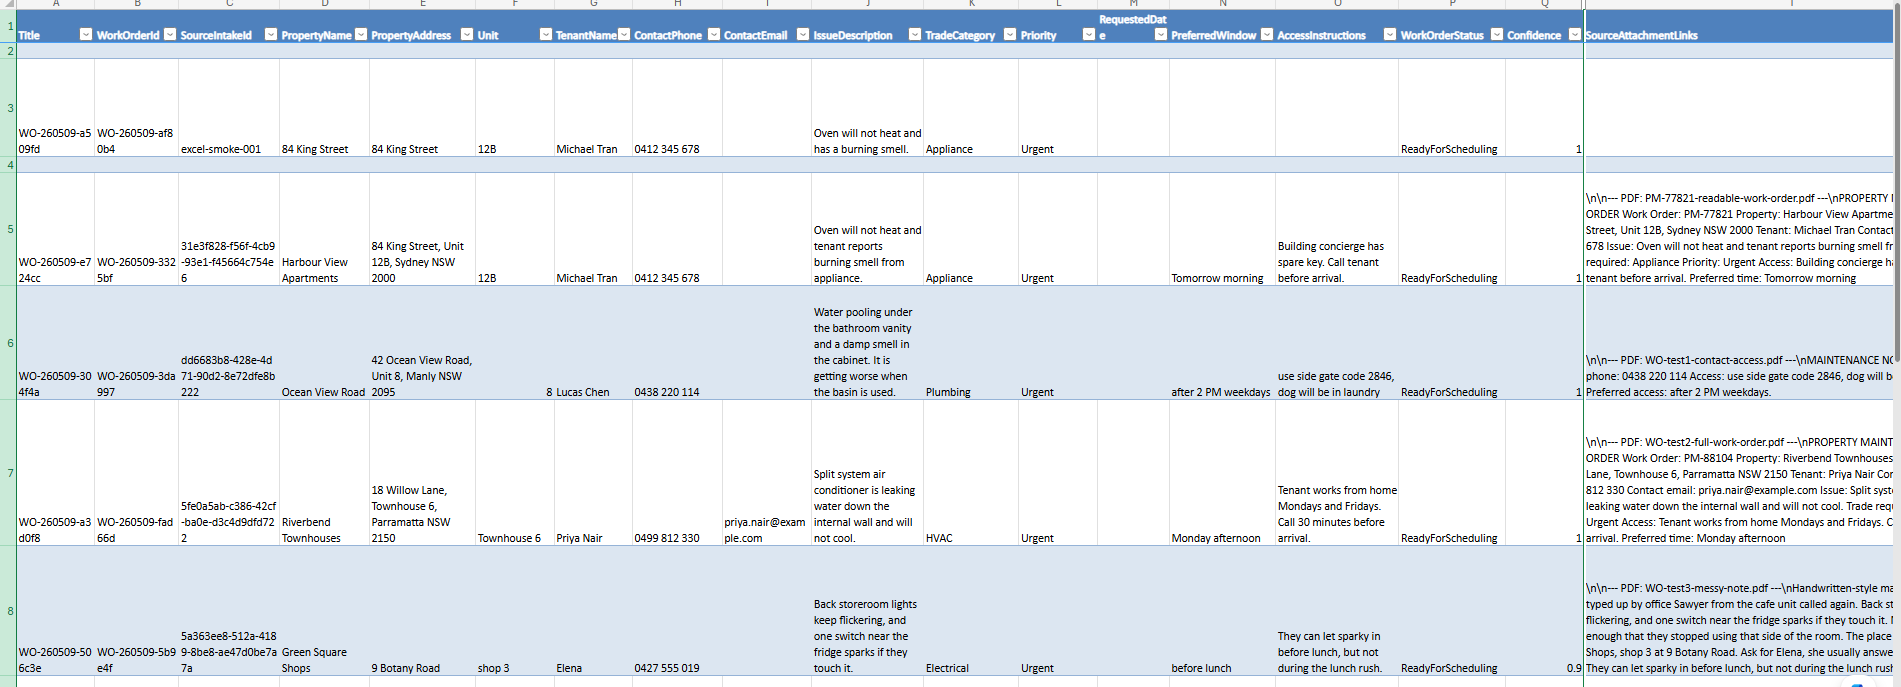
Task: Open the Priority column filter dropdown
Action: (x=1088, y=34)
